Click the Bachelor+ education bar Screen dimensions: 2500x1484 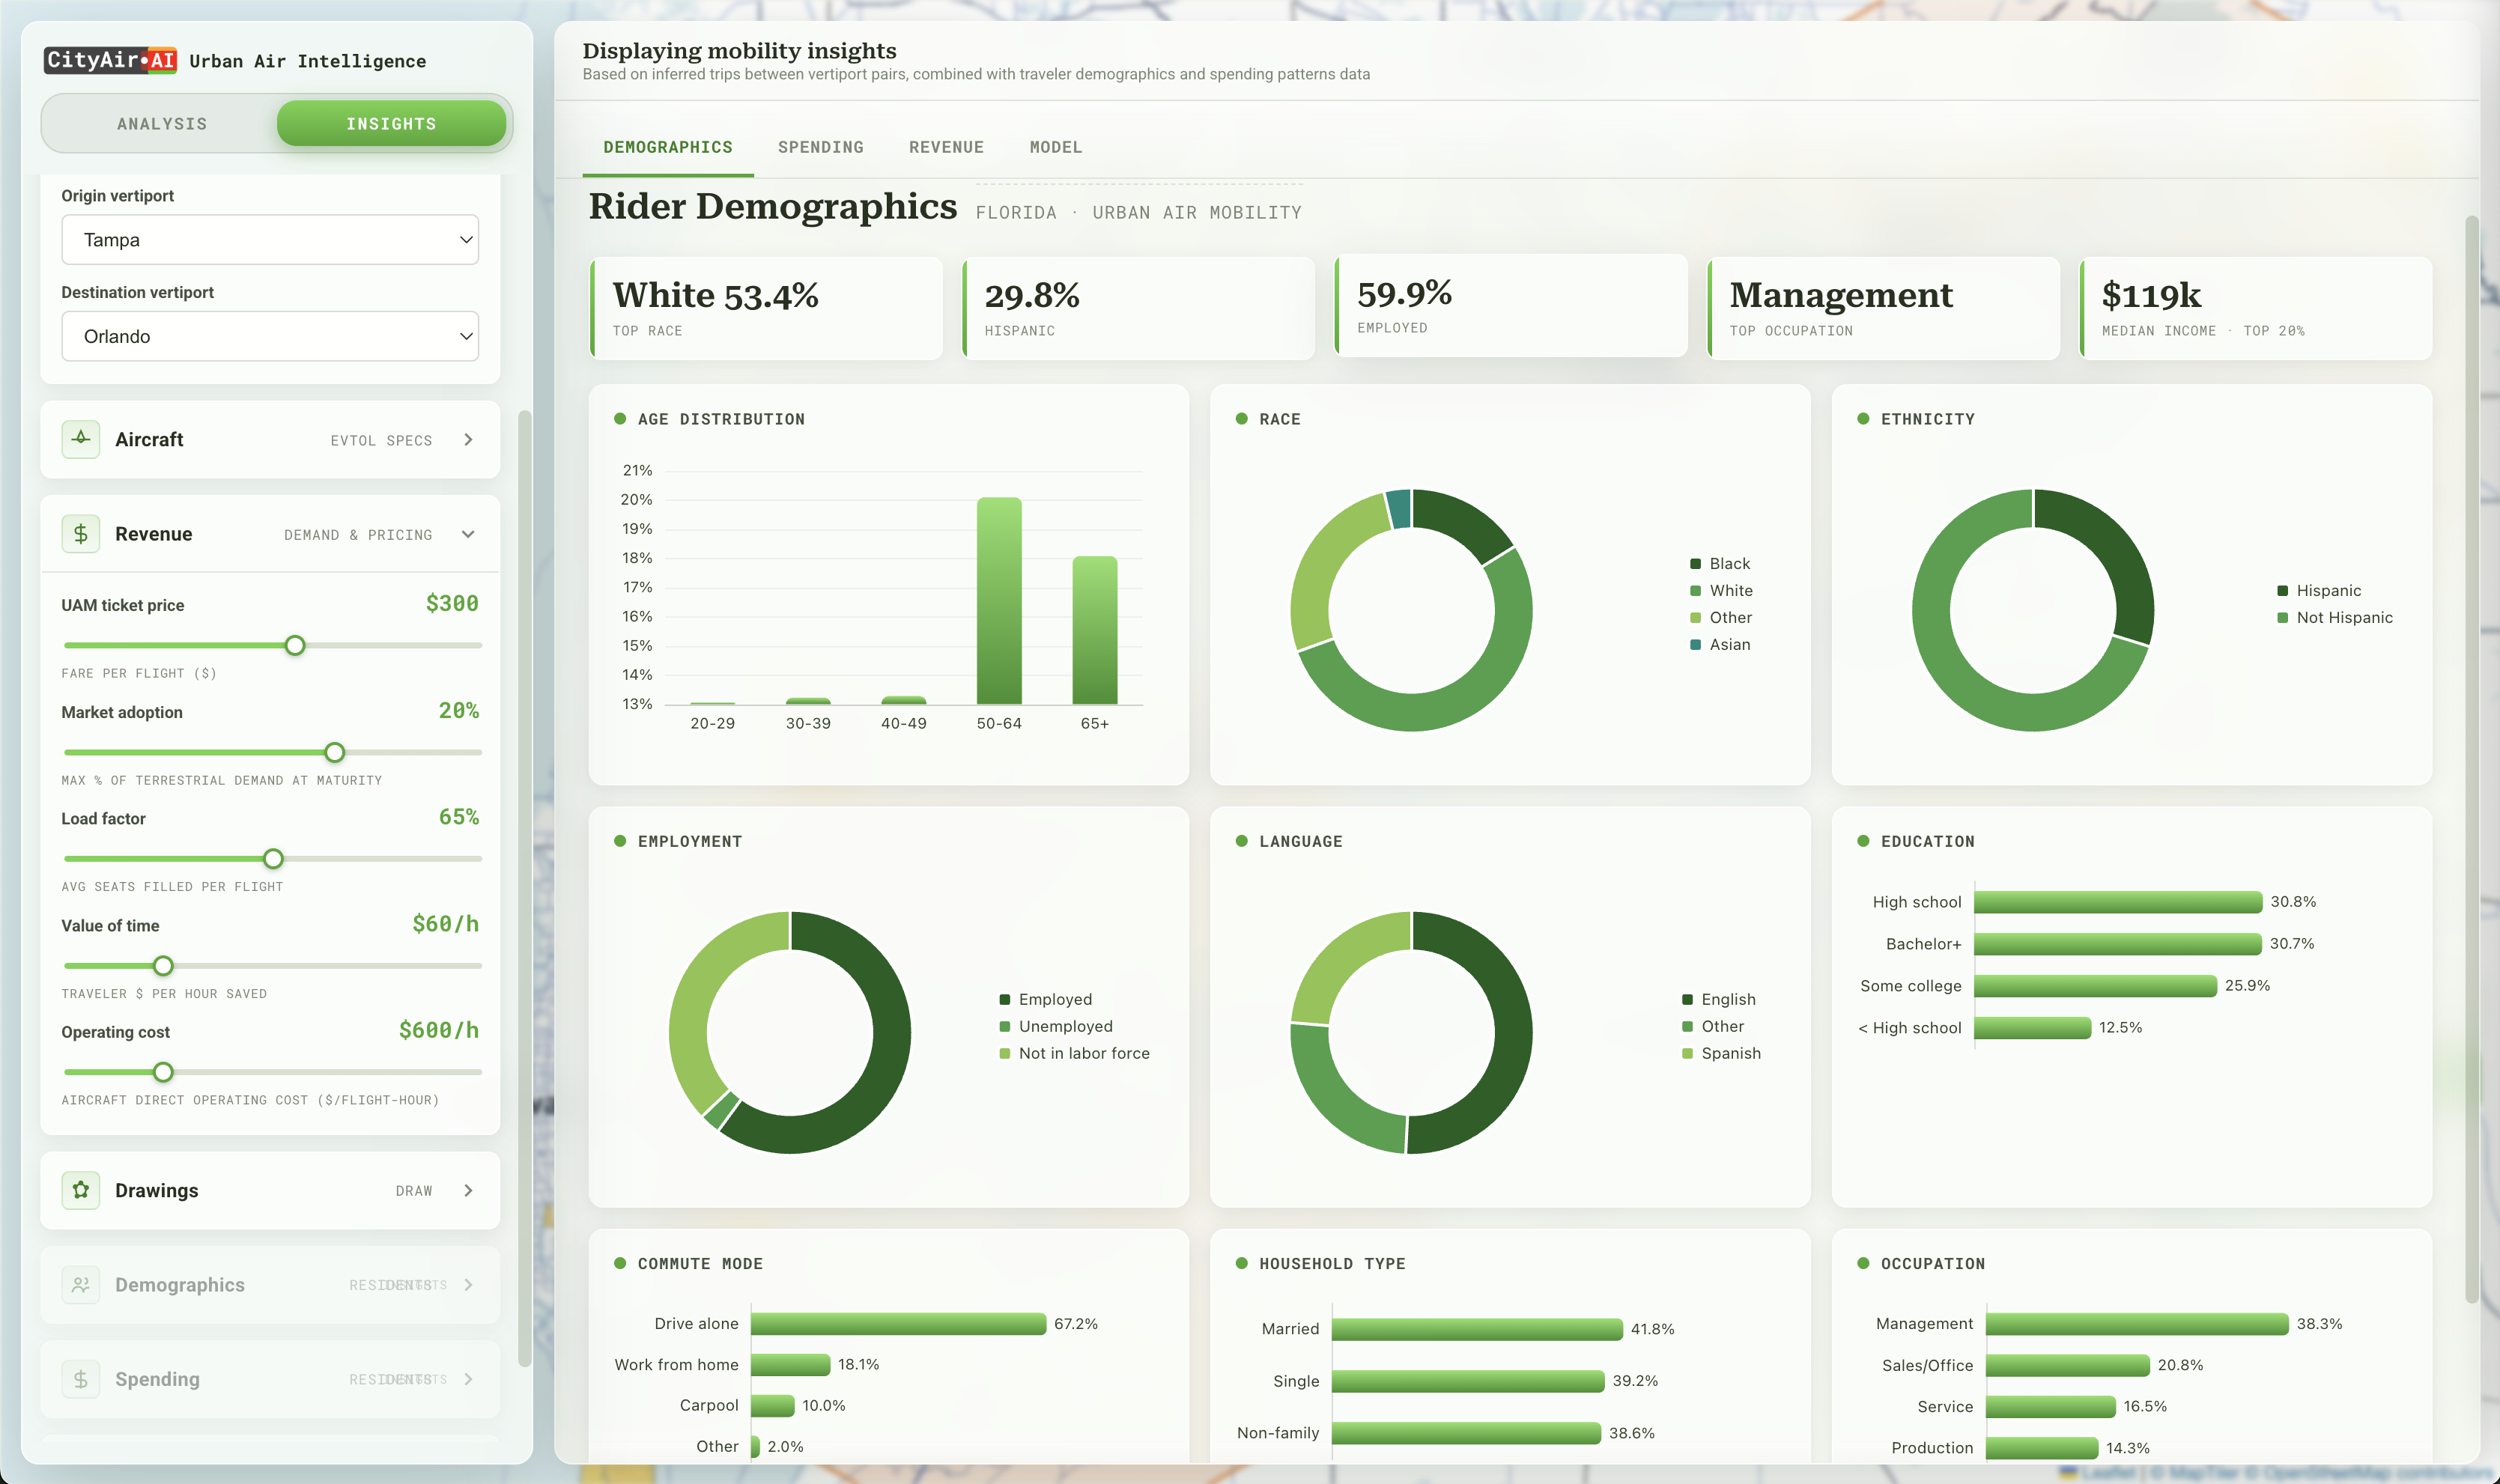pyautogui.click(x=2118, y=944)
